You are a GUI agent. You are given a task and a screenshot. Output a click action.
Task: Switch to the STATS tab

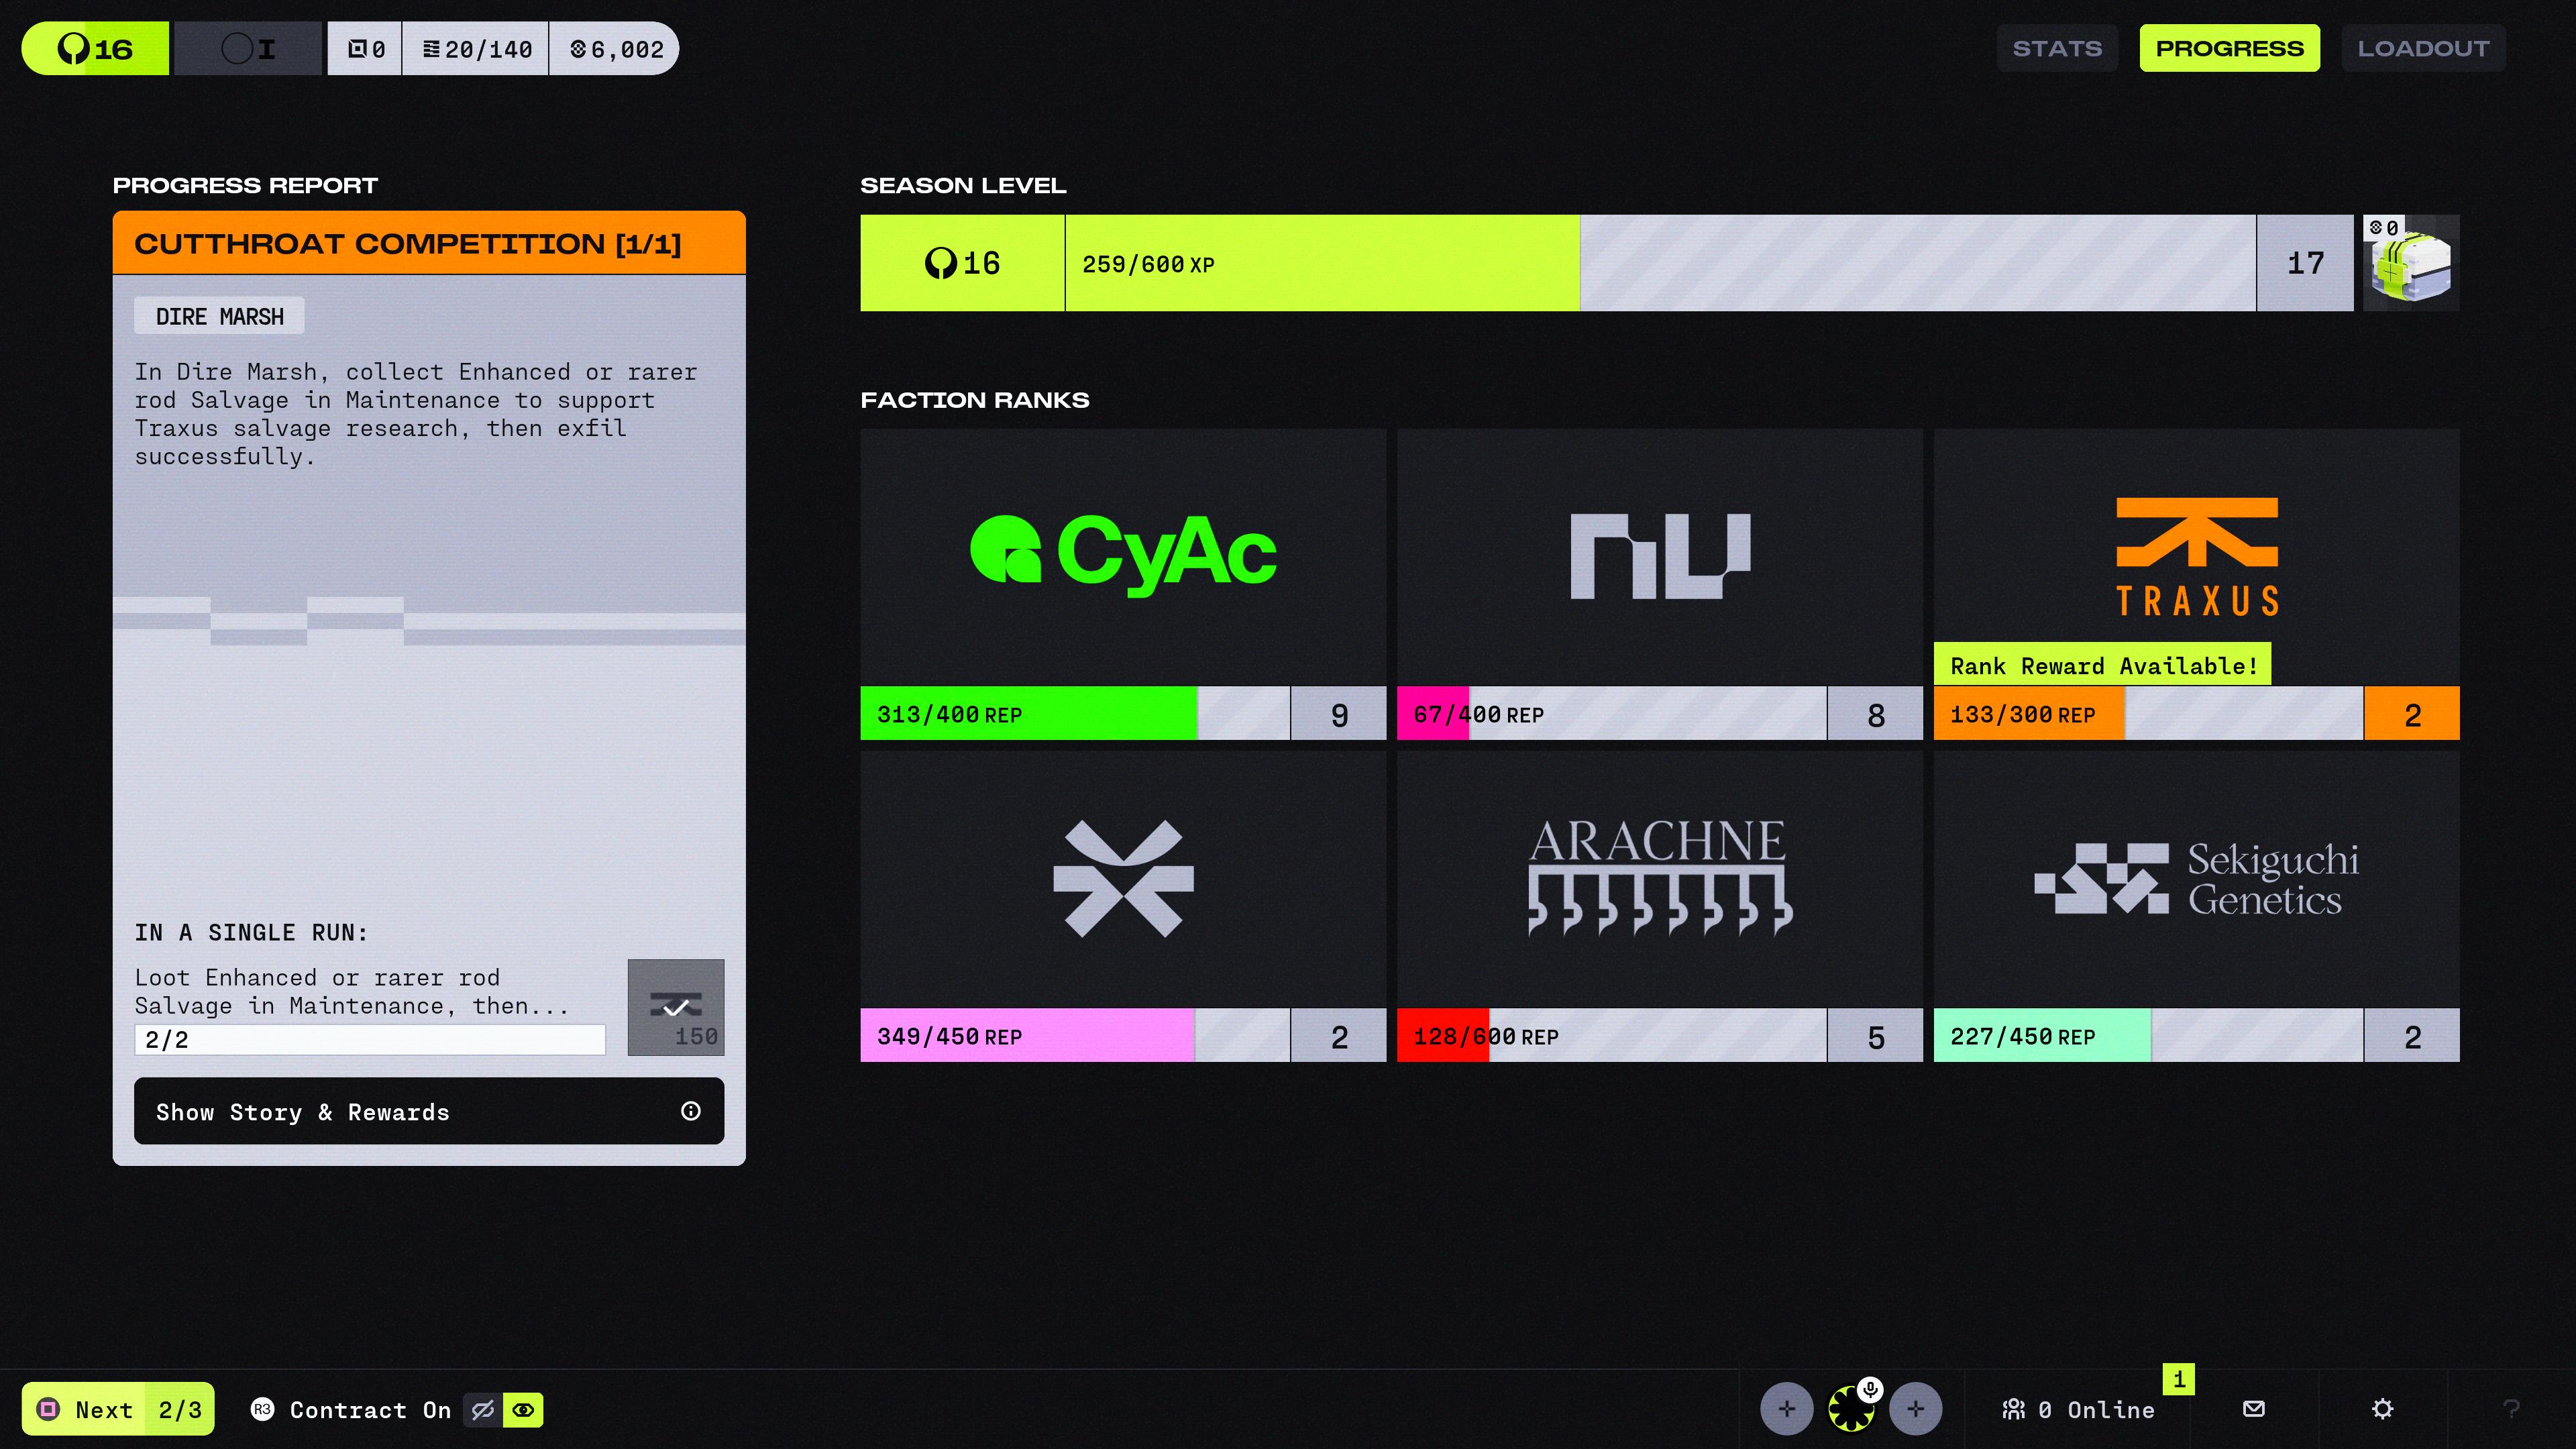coord(2057,49)
